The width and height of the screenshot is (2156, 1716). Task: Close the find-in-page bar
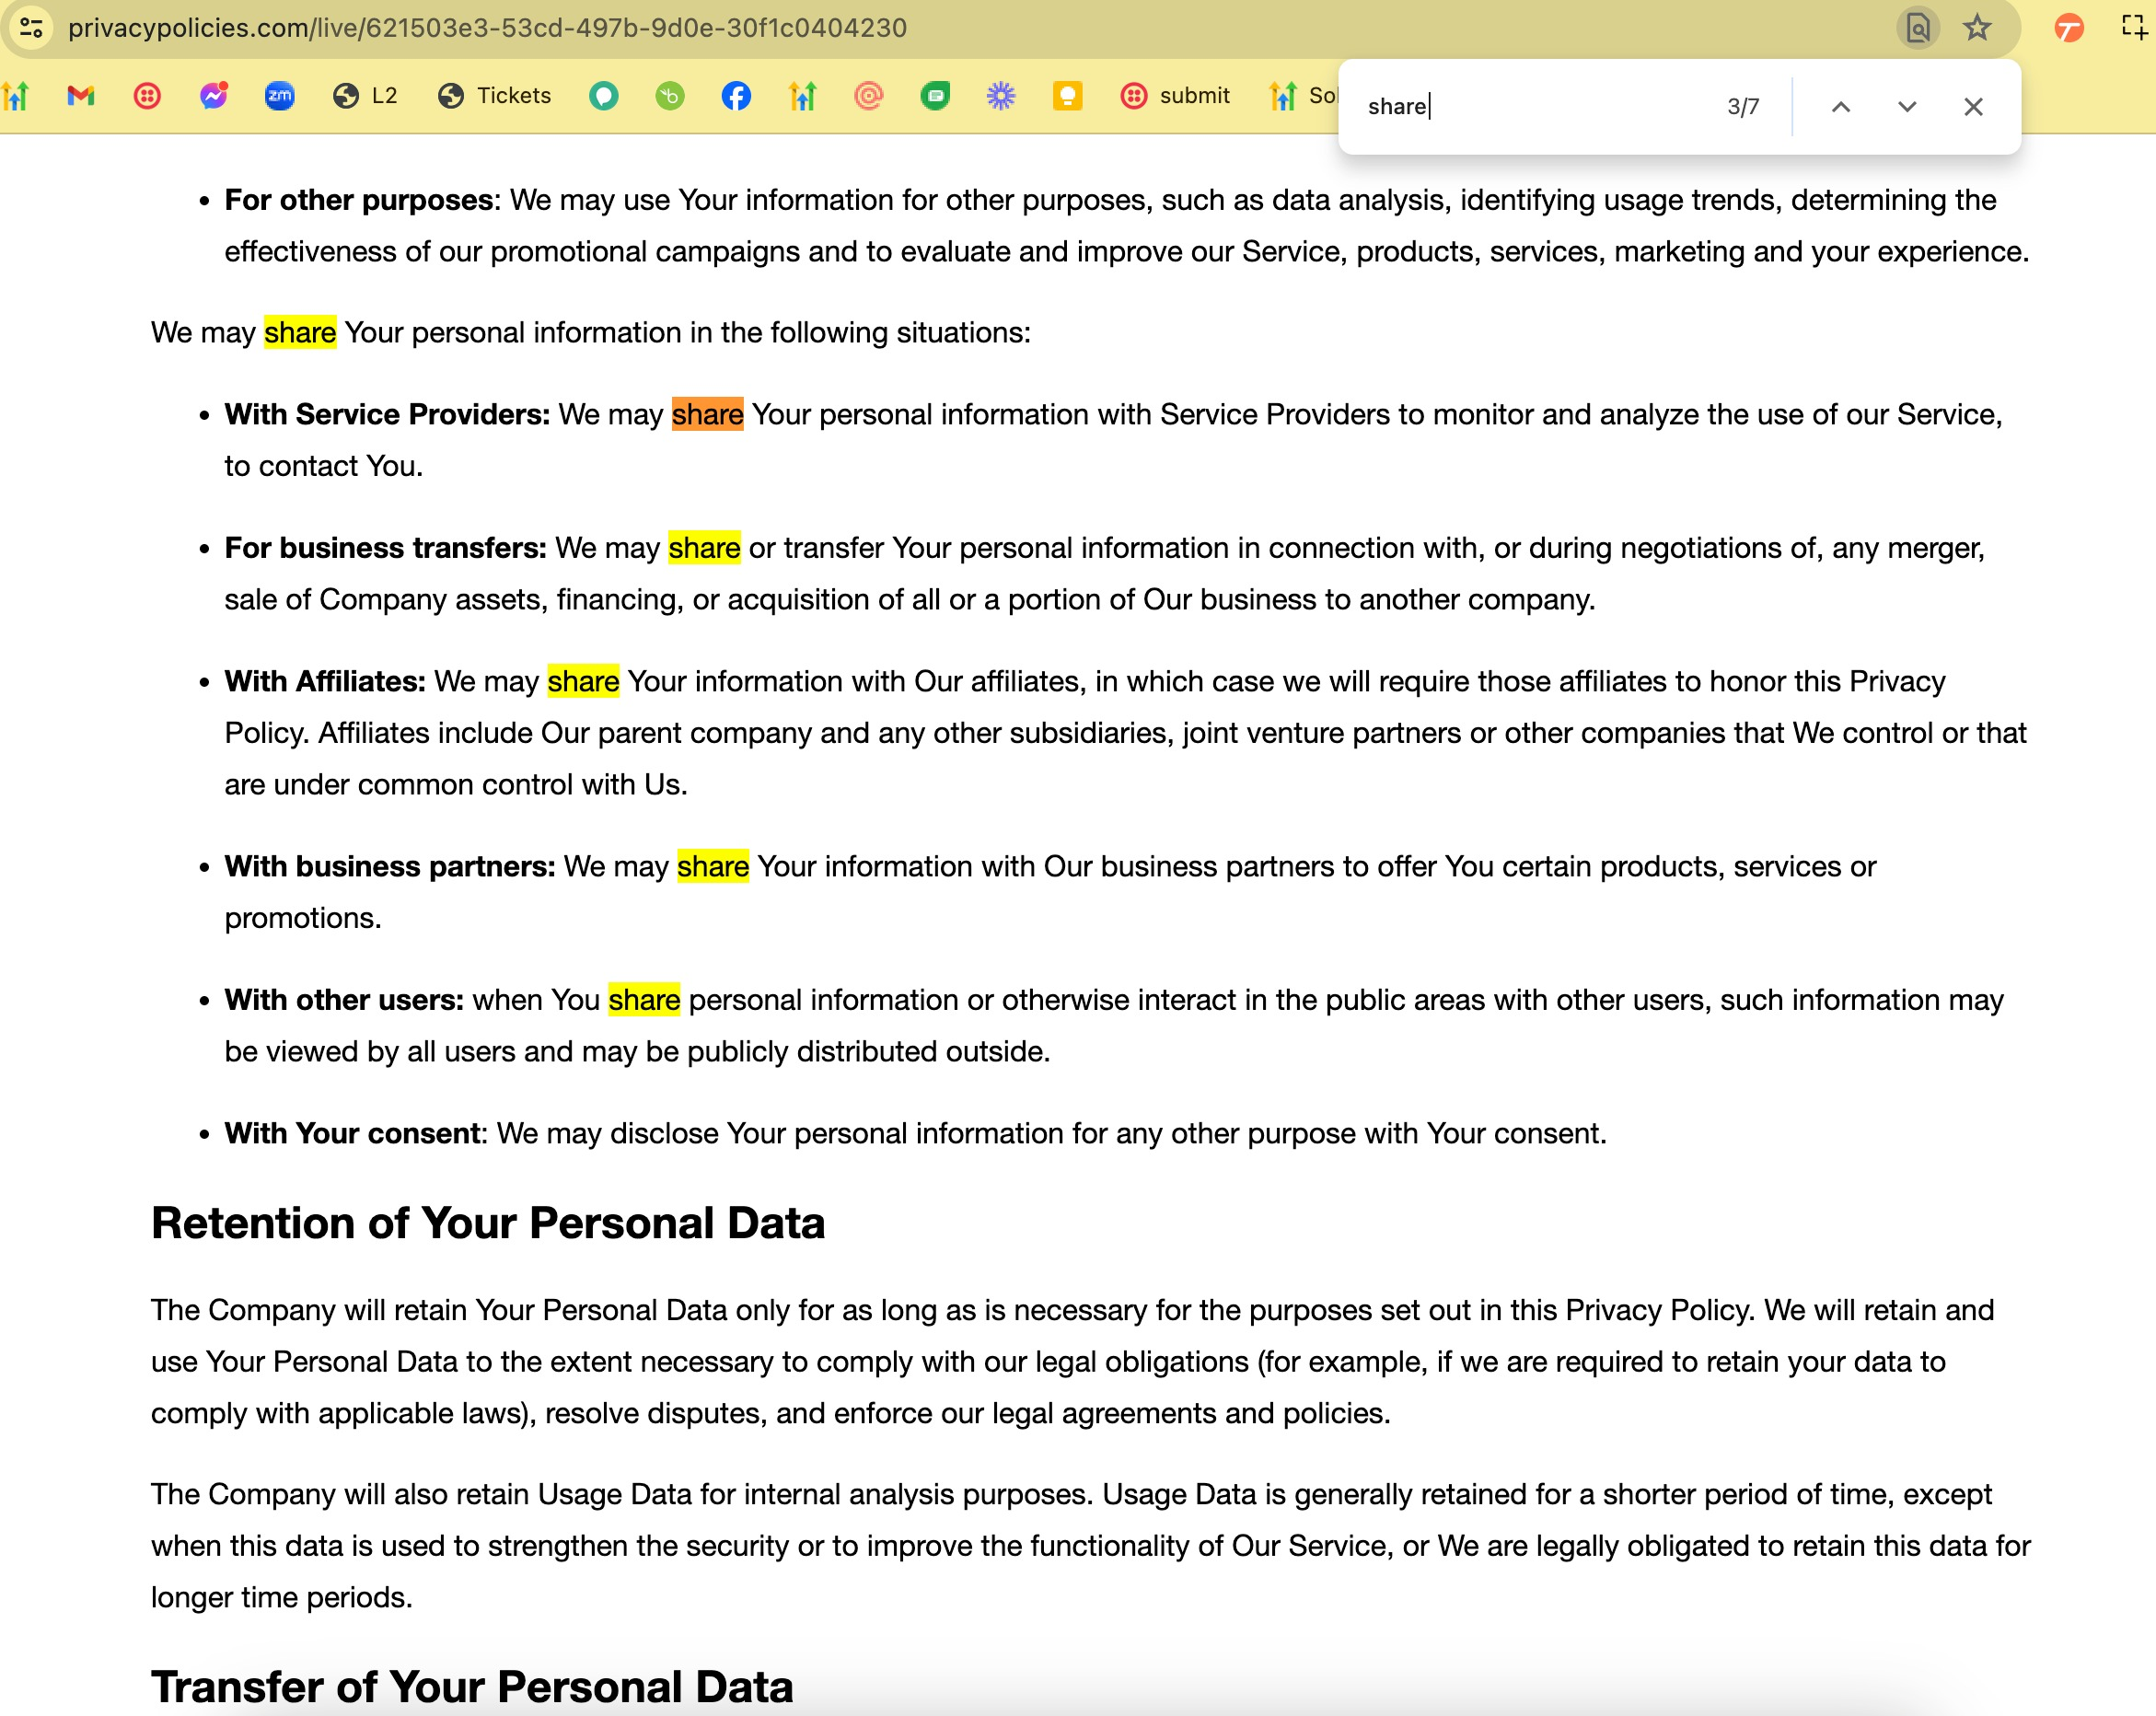1972,107
